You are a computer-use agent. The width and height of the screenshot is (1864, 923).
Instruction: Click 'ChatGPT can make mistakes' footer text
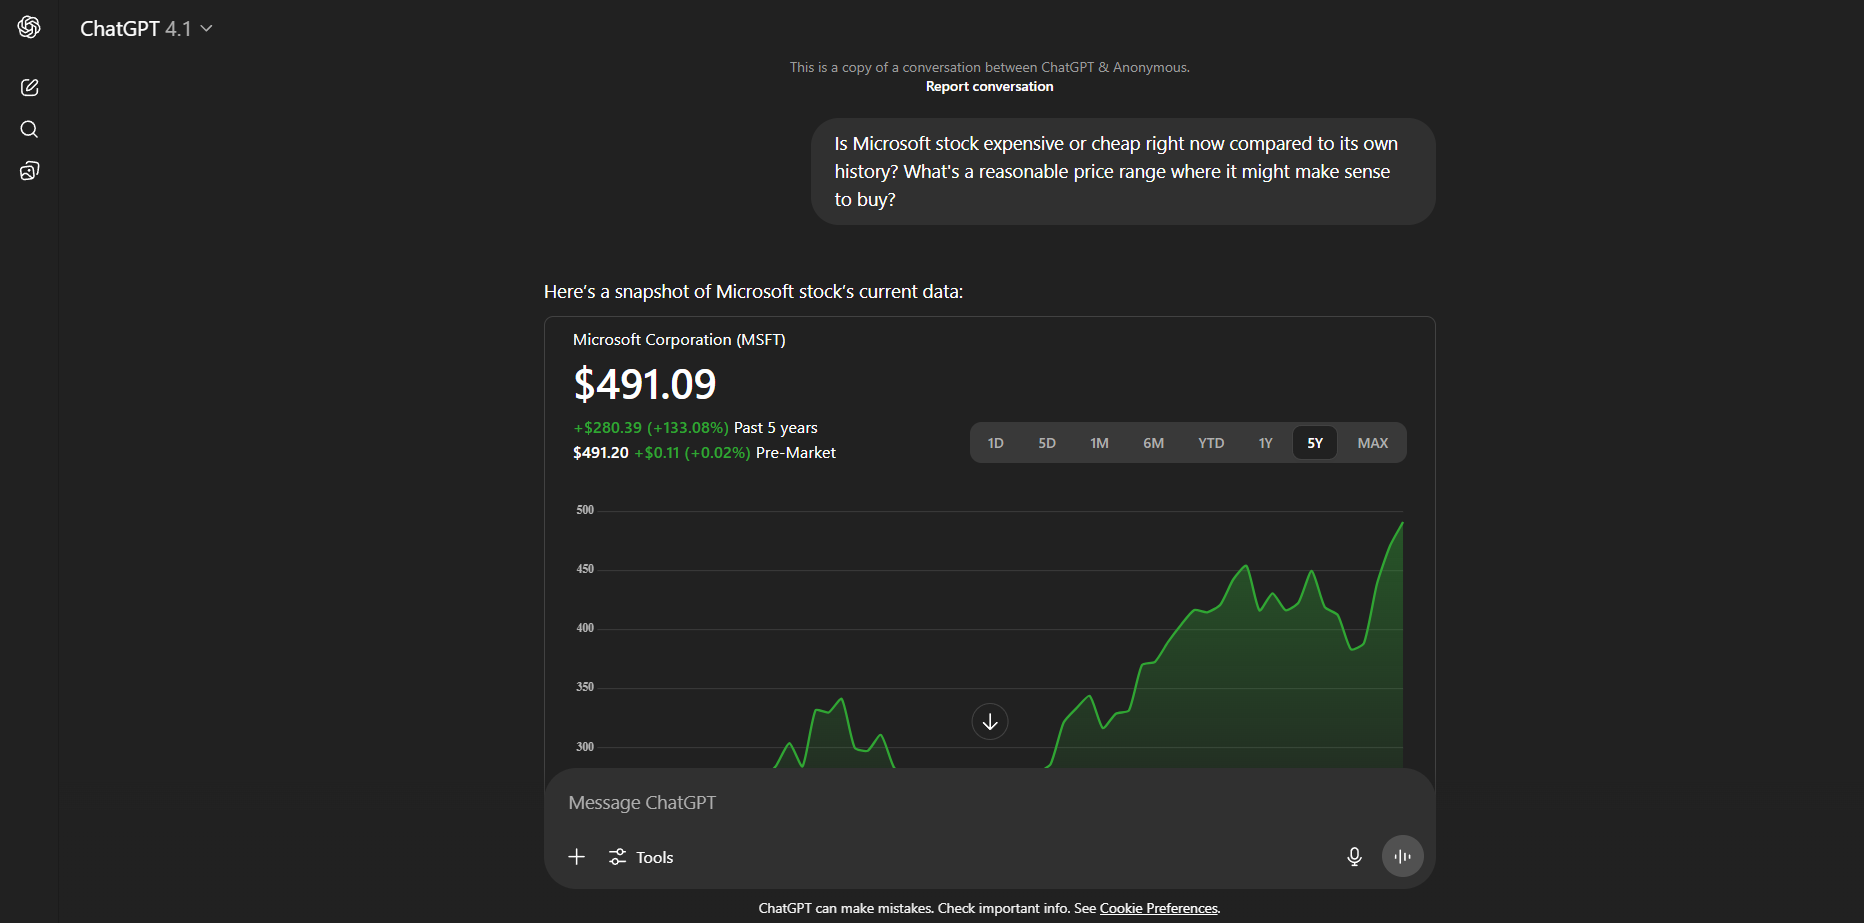846,908
